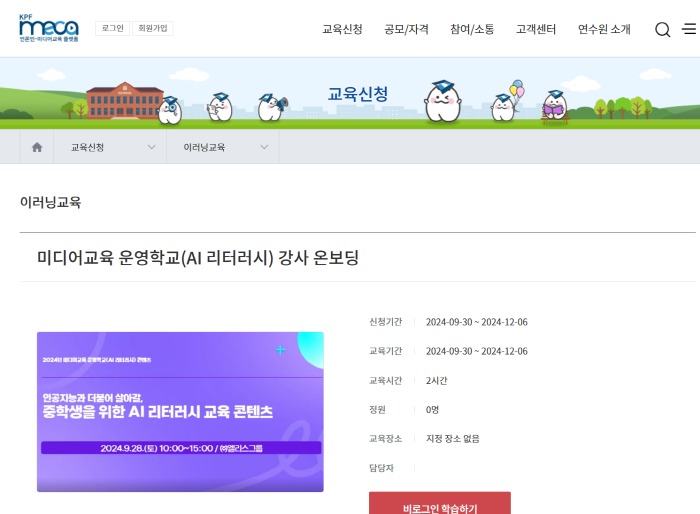
Task: Select 참여/소통 in navigation bar
Action: 472,29
